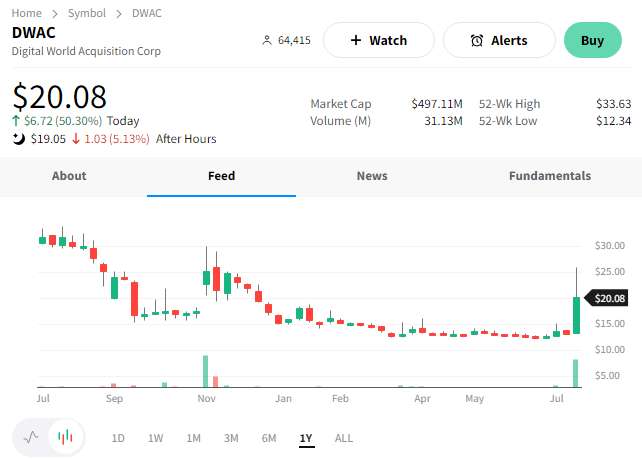642x459 pixels.
Task: Click the after-hours moon icon
Action: (18, 139)
